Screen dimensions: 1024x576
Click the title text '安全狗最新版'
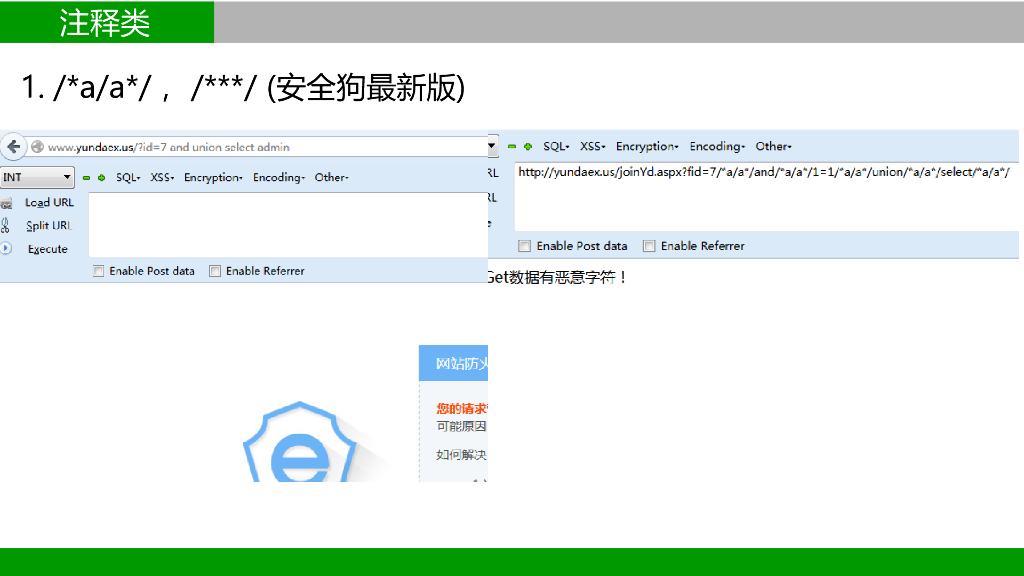(x=366, y=88)
